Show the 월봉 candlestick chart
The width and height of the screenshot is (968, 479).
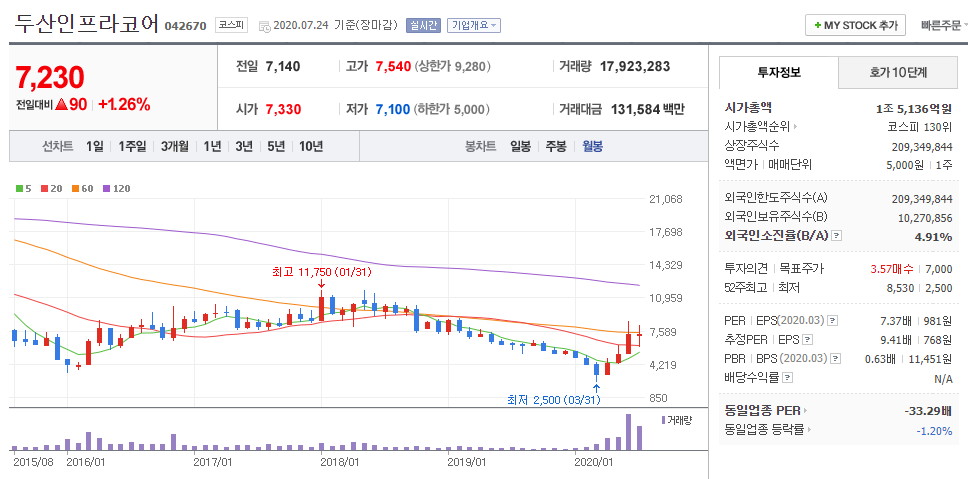593,146
